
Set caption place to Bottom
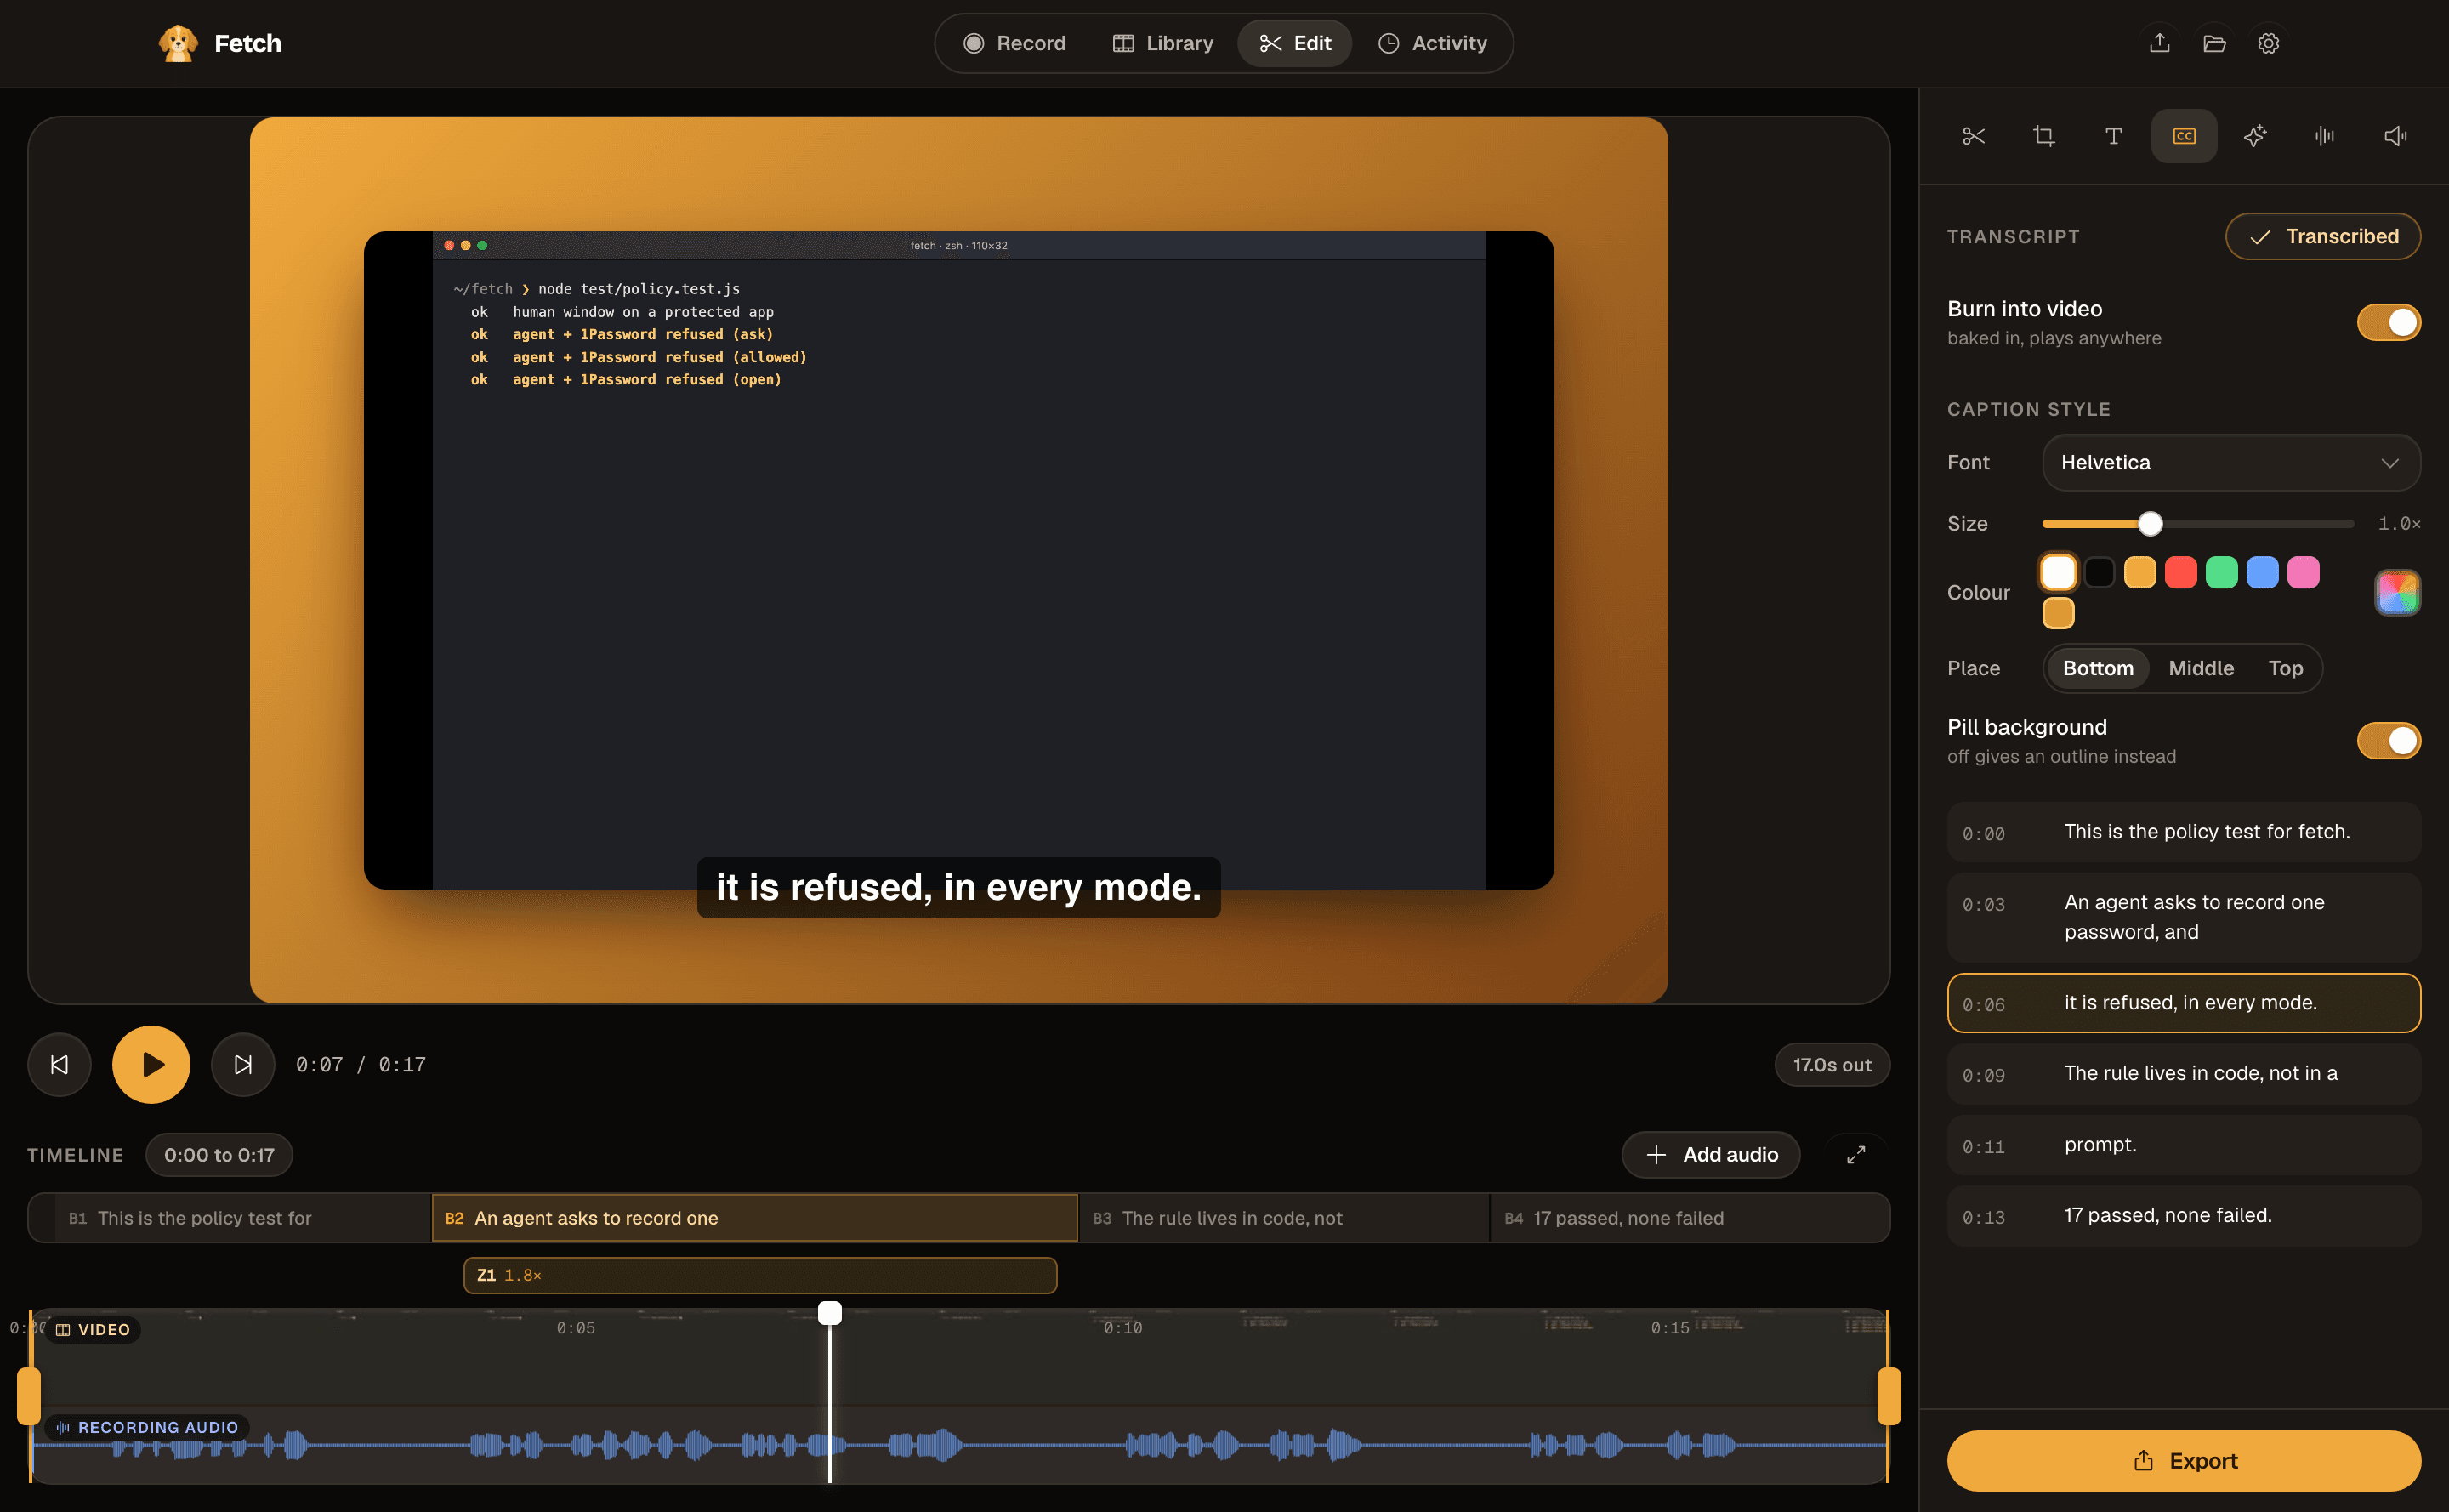[x=2097, y=668]
